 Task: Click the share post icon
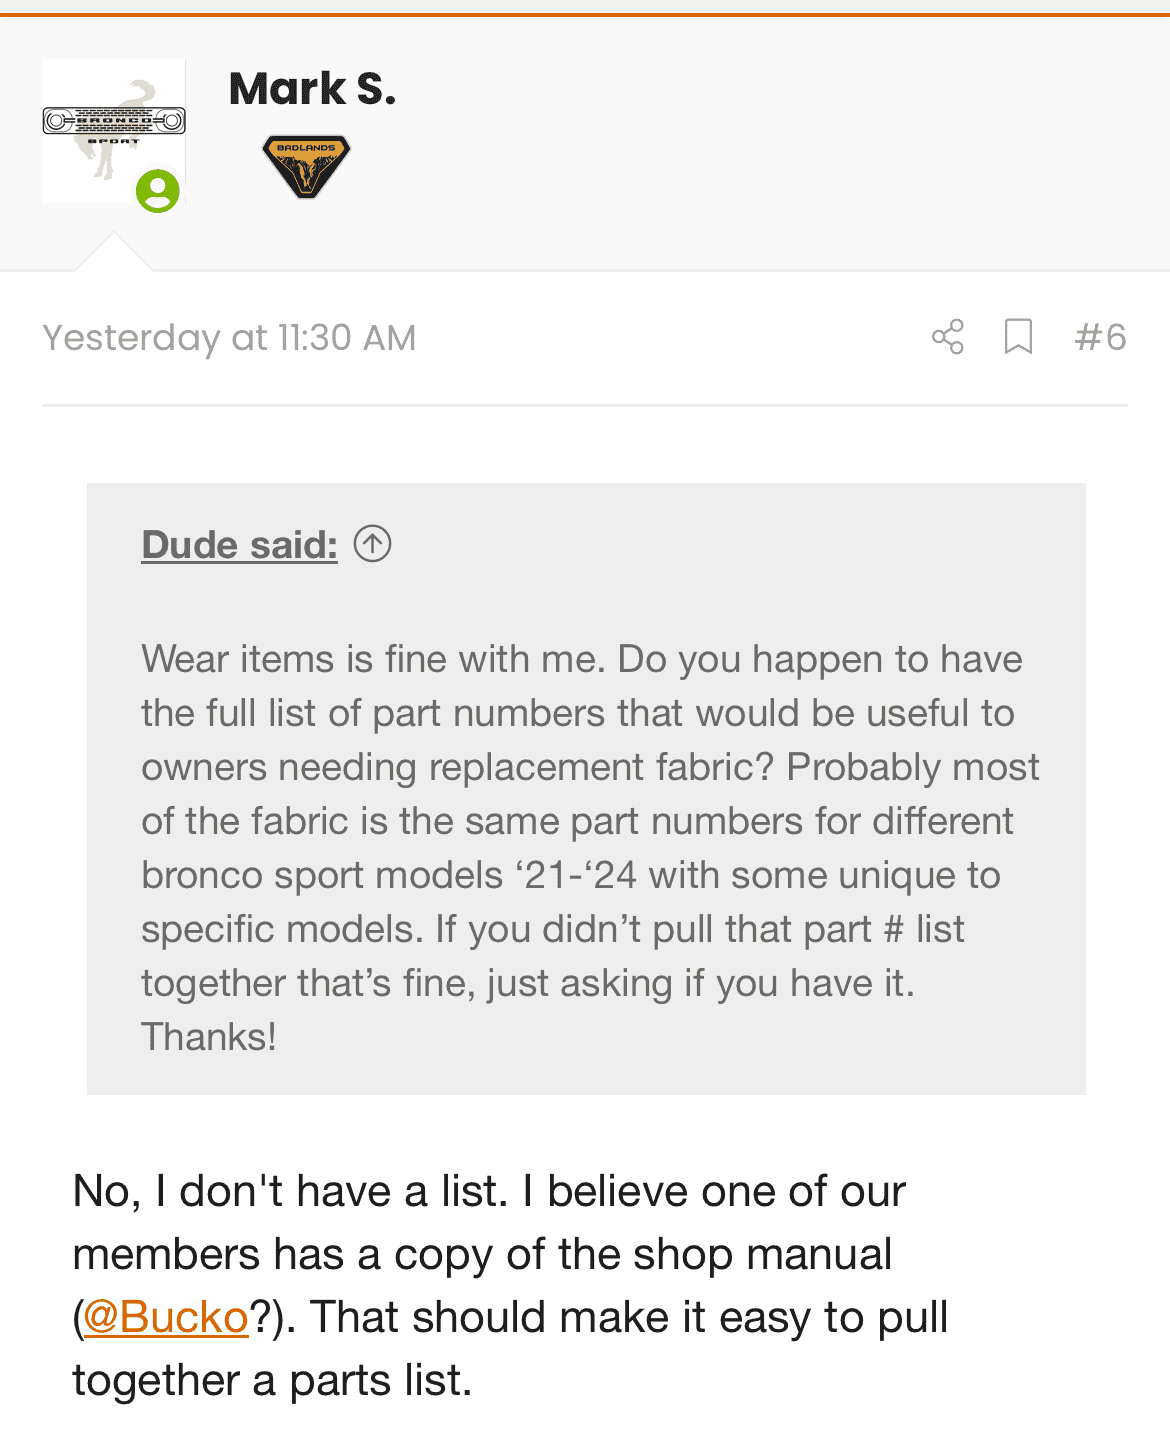[x=947, y=337]
